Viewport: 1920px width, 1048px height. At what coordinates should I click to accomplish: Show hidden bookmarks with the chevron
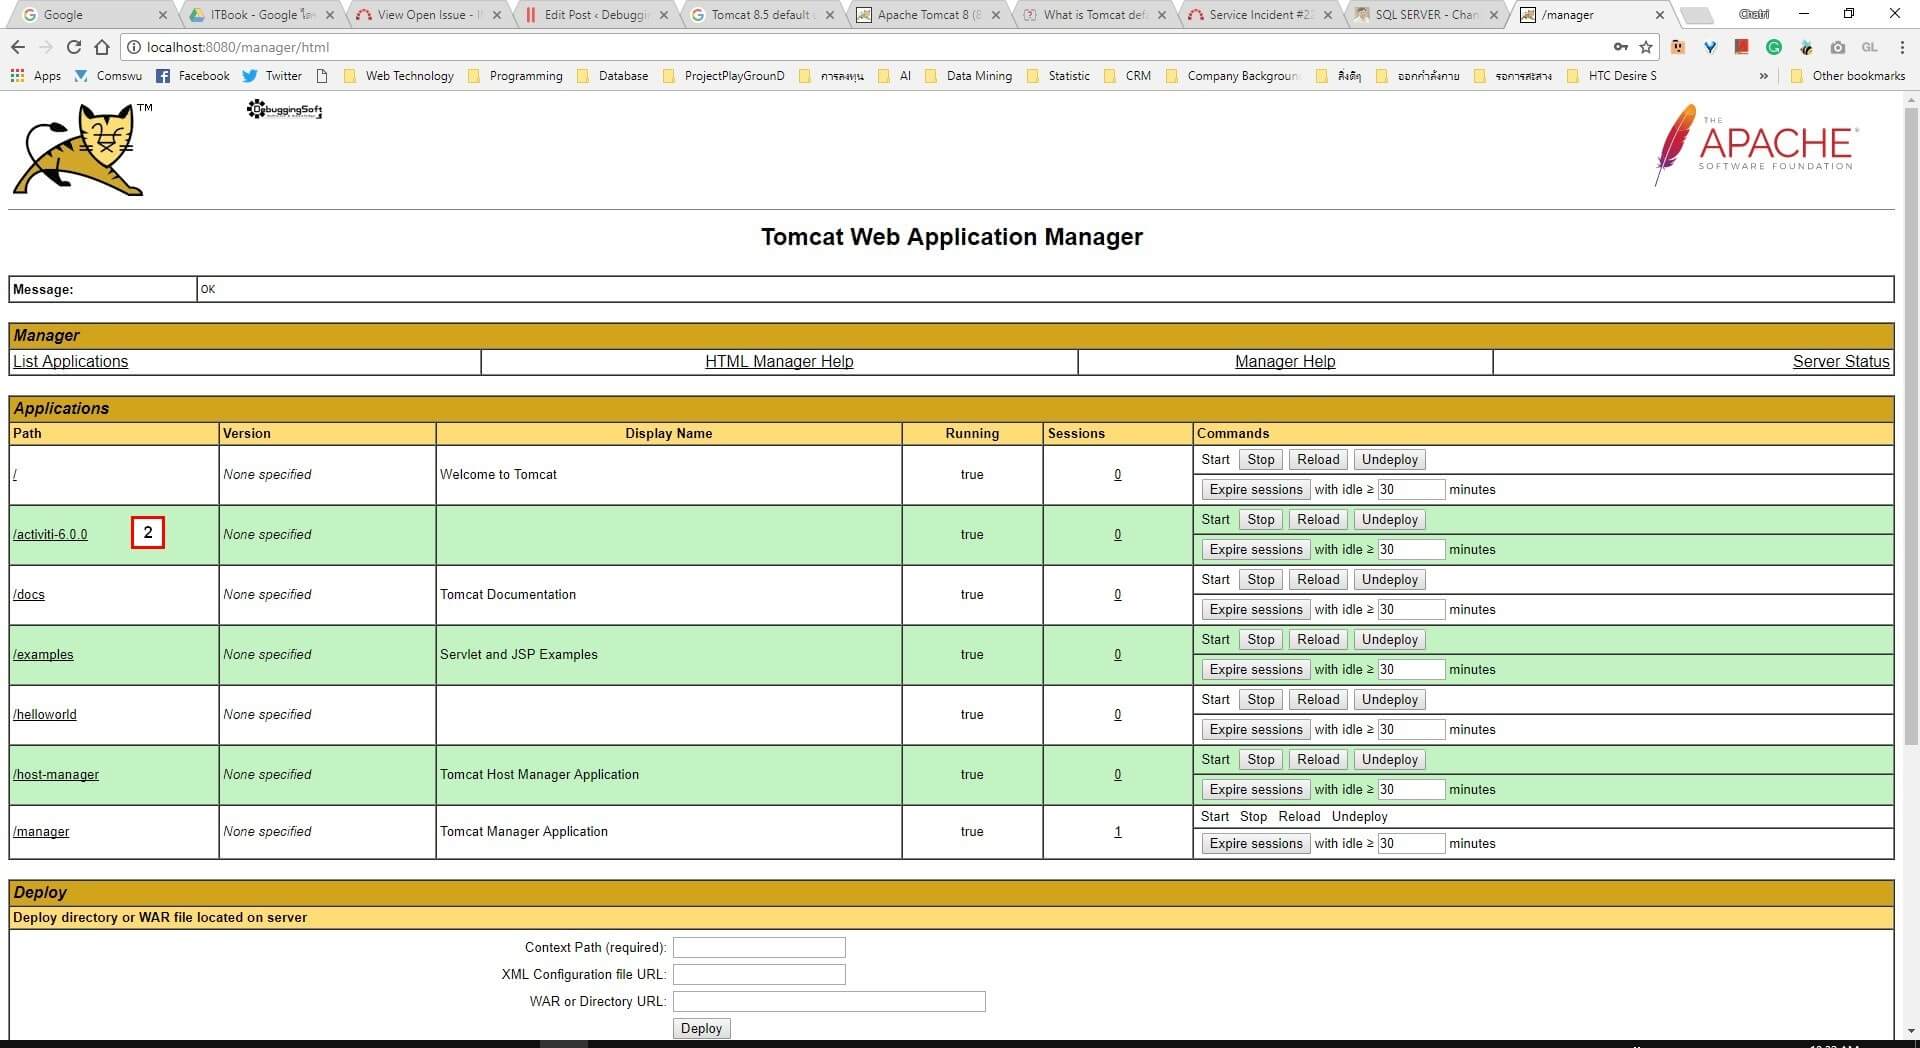1763,76
